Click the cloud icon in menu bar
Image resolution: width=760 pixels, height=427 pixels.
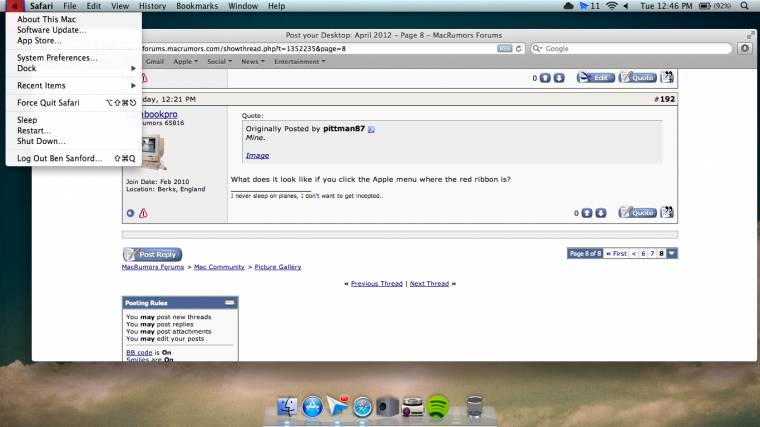point(569,6)
